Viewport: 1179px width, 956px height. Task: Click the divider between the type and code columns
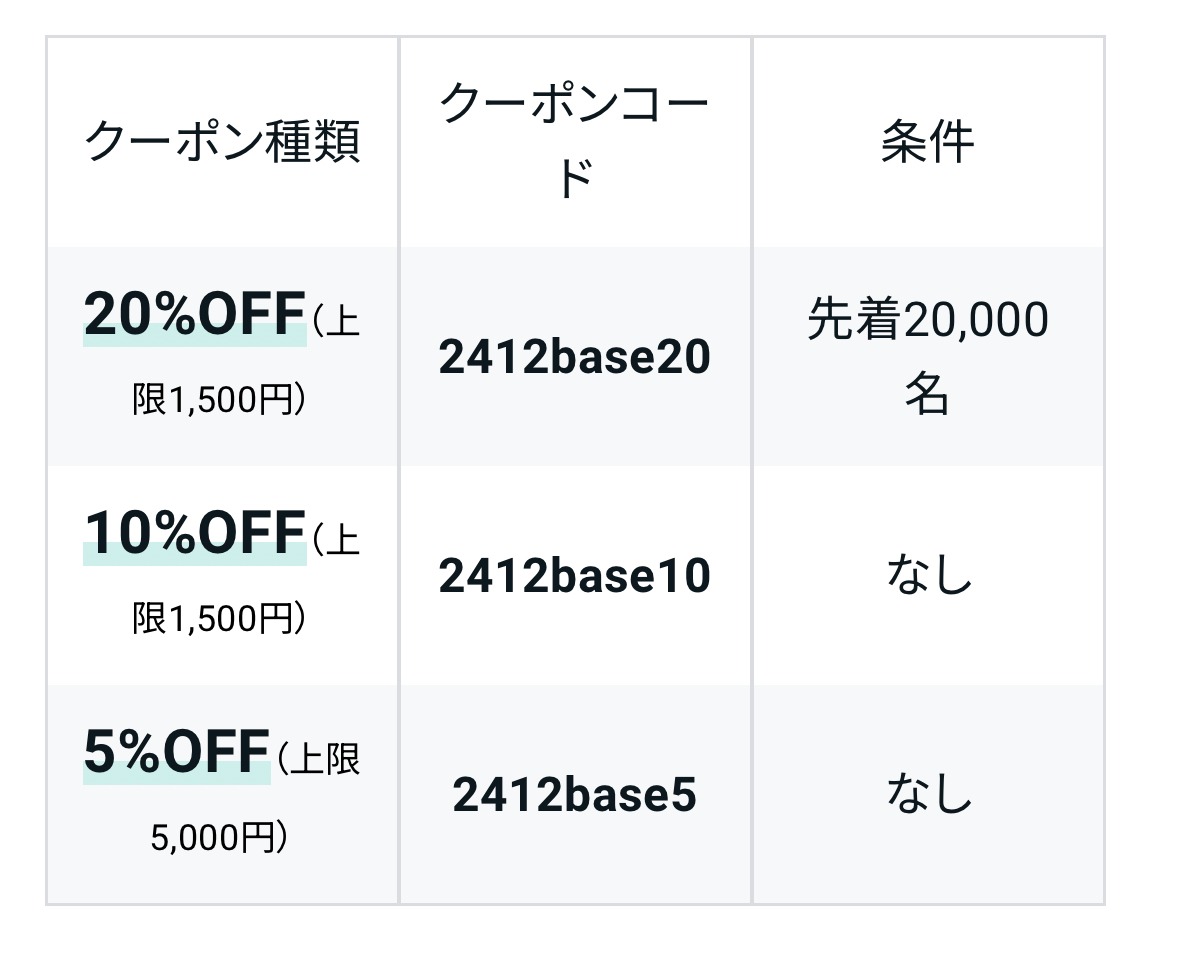pyautogui.click(x=399, y=470)
